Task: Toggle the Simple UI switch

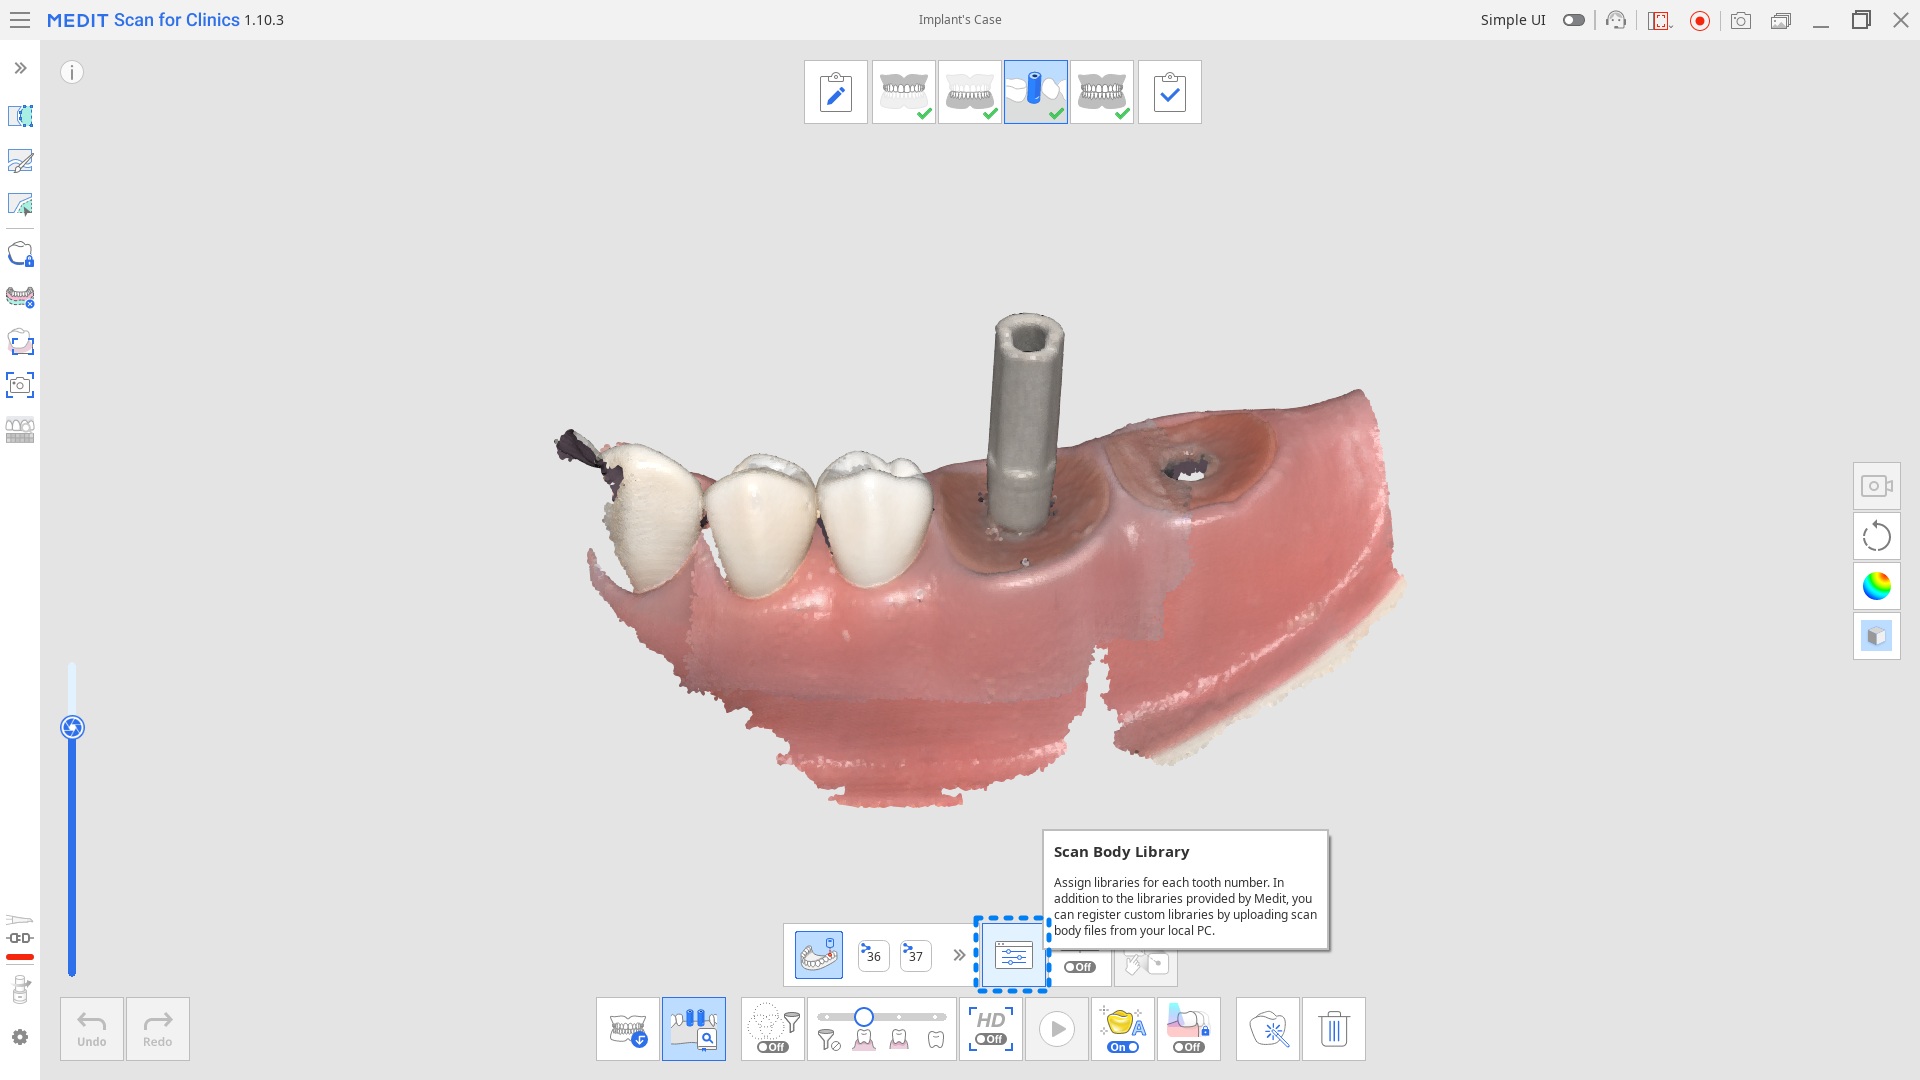Action: click(x=1574, y=20)
